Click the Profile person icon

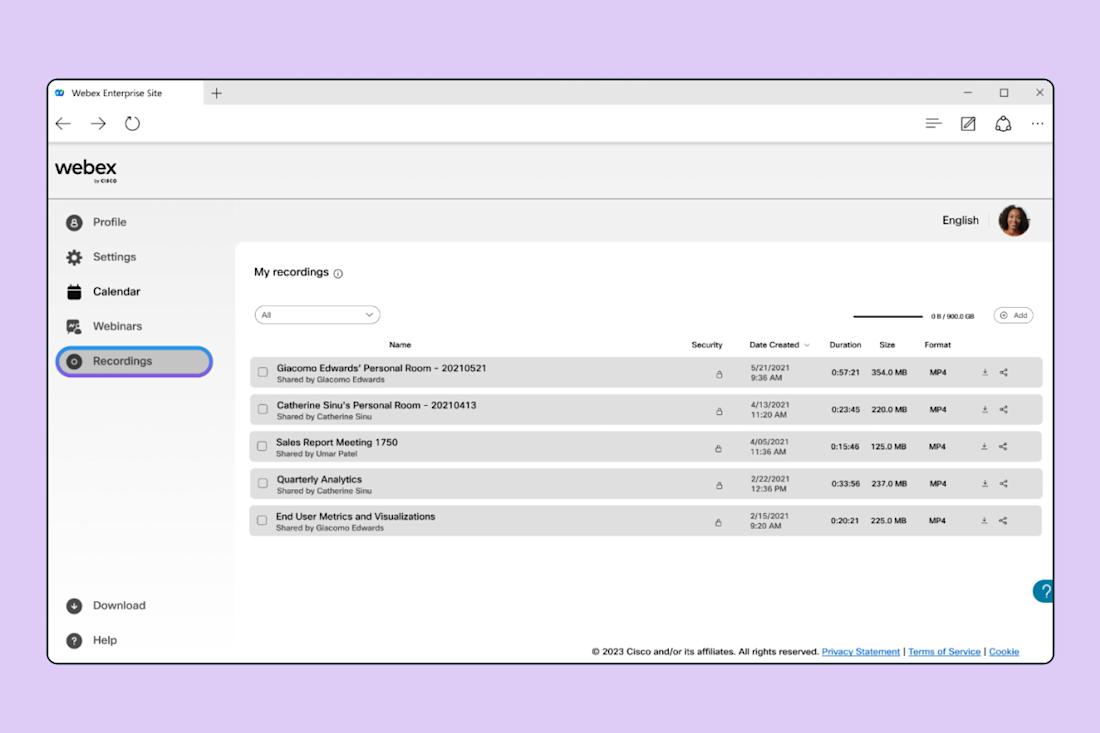point(74,223)
